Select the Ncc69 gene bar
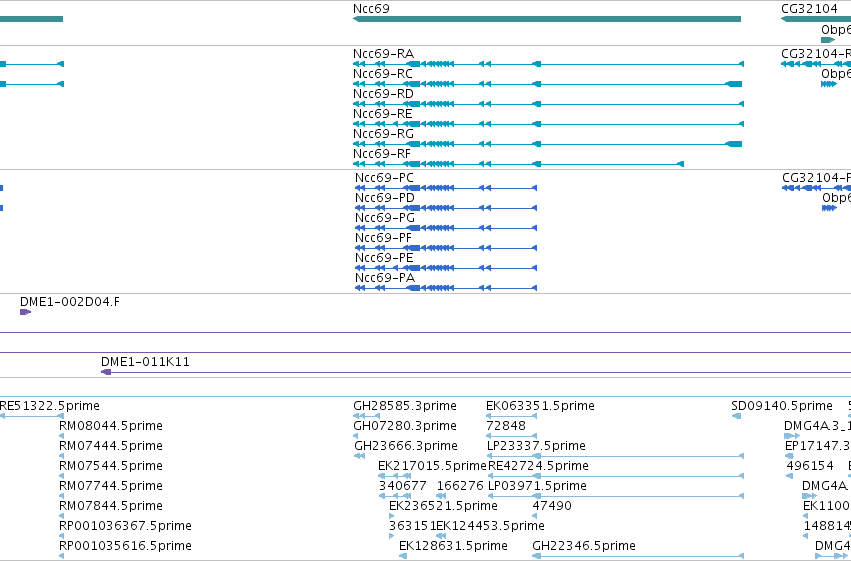The image size is (851, 561). [x=547, y=19]
